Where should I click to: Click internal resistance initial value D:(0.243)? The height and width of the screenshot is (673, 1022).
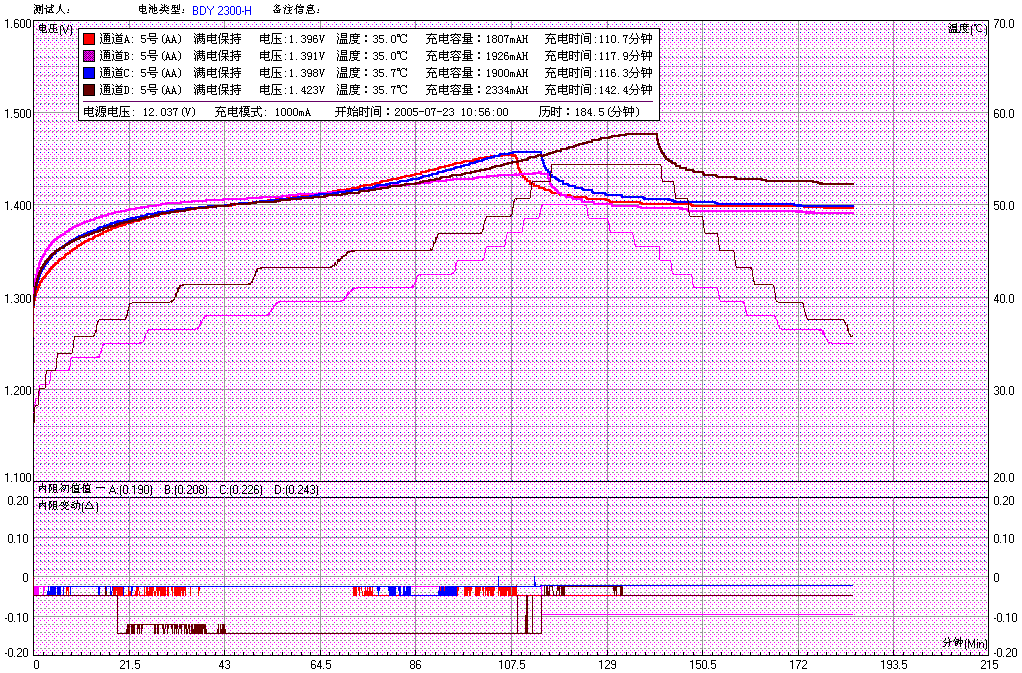click(302, 490)
